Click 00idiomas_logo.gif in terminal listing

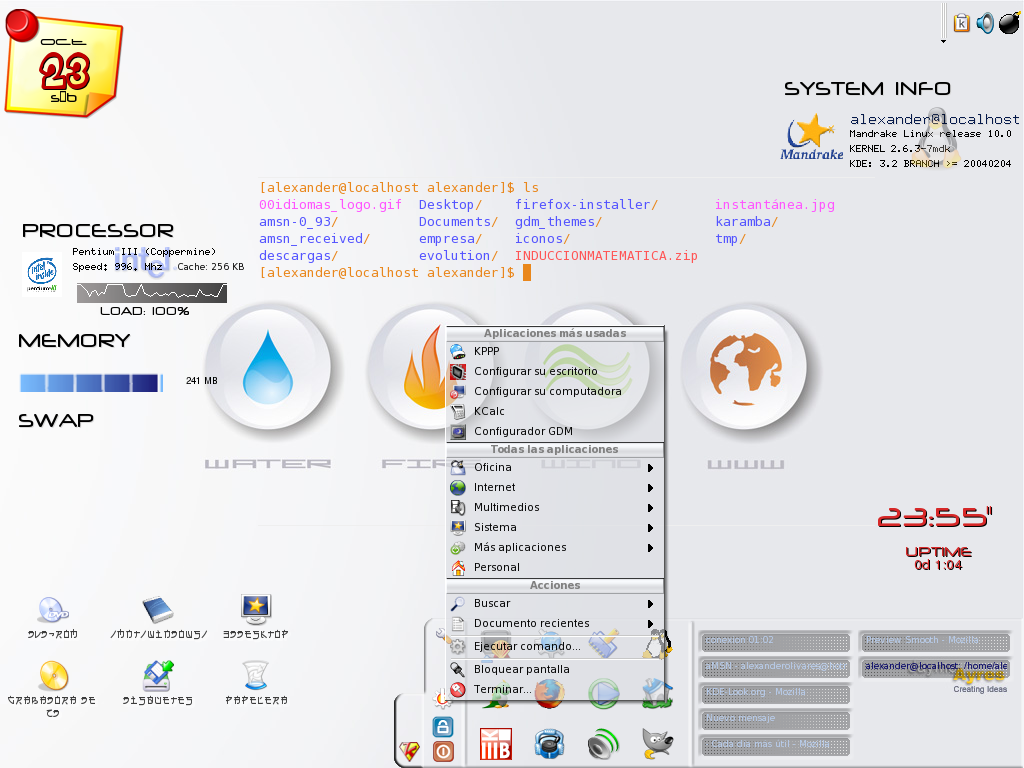pos(330,205)
